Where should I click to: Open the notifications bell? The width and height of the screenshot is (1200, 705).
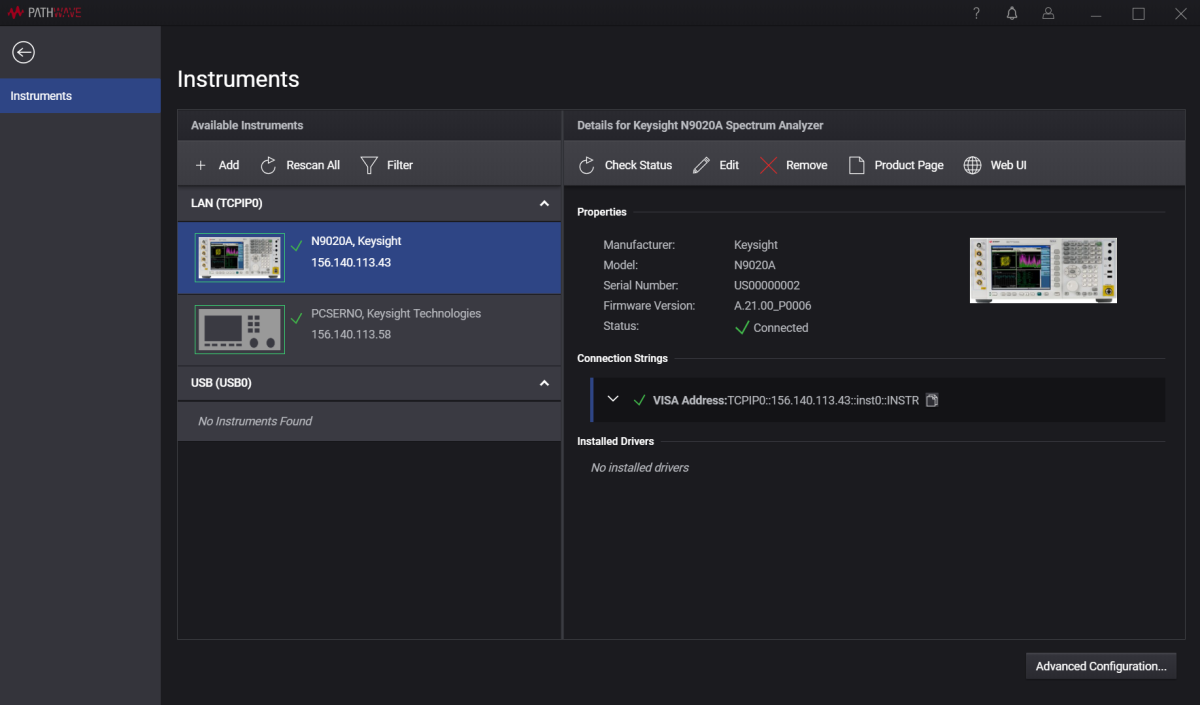pyautogui.click(x=1012, y=13)
